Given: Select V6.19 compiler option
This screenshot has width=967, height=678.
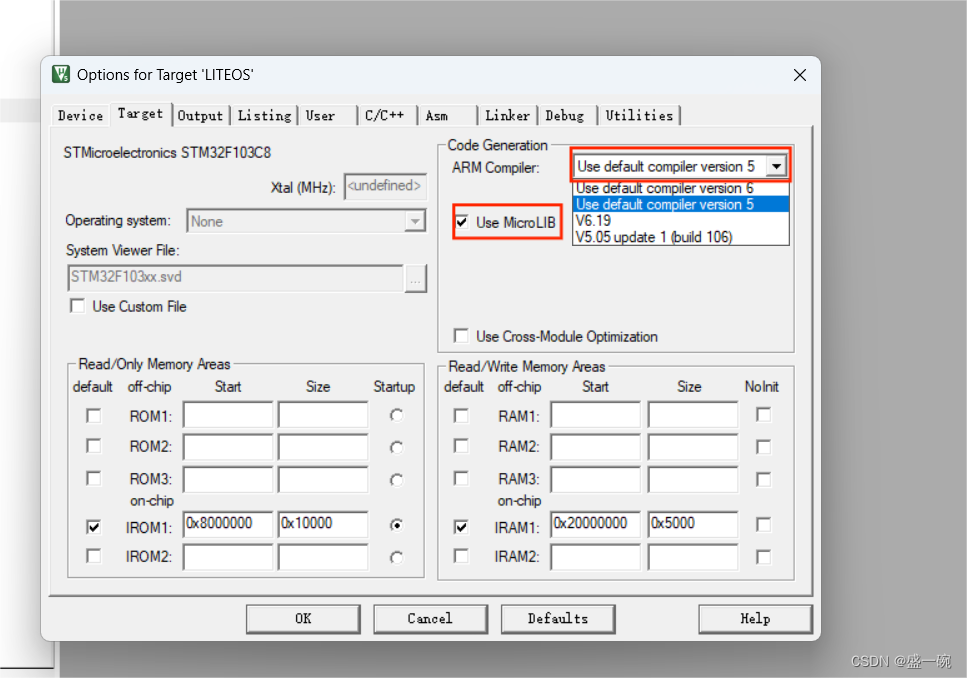Looking at the screenshot, I should [680, 220].
